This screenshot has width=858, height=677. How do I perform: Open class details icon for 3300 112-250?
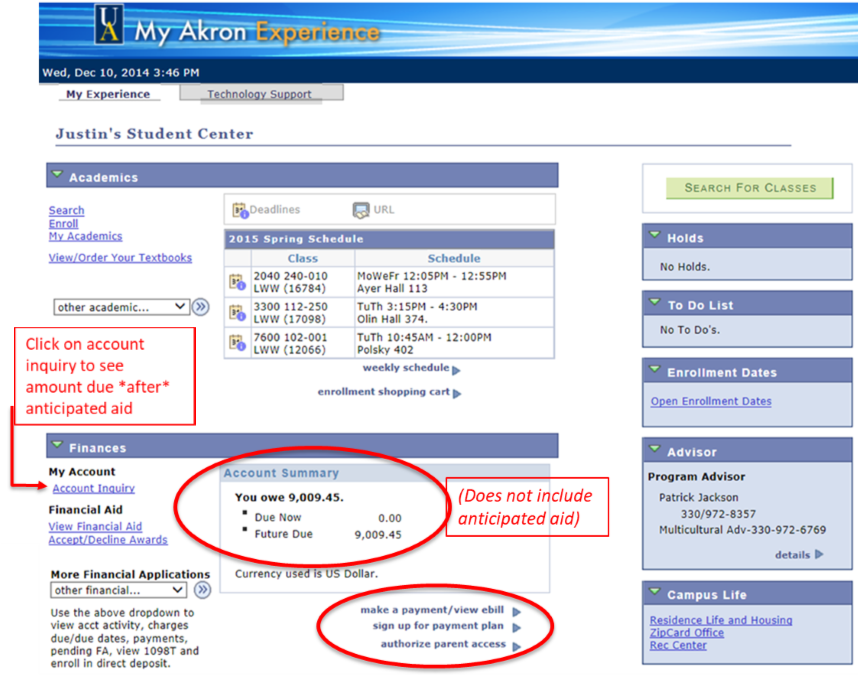pos(237,313)
